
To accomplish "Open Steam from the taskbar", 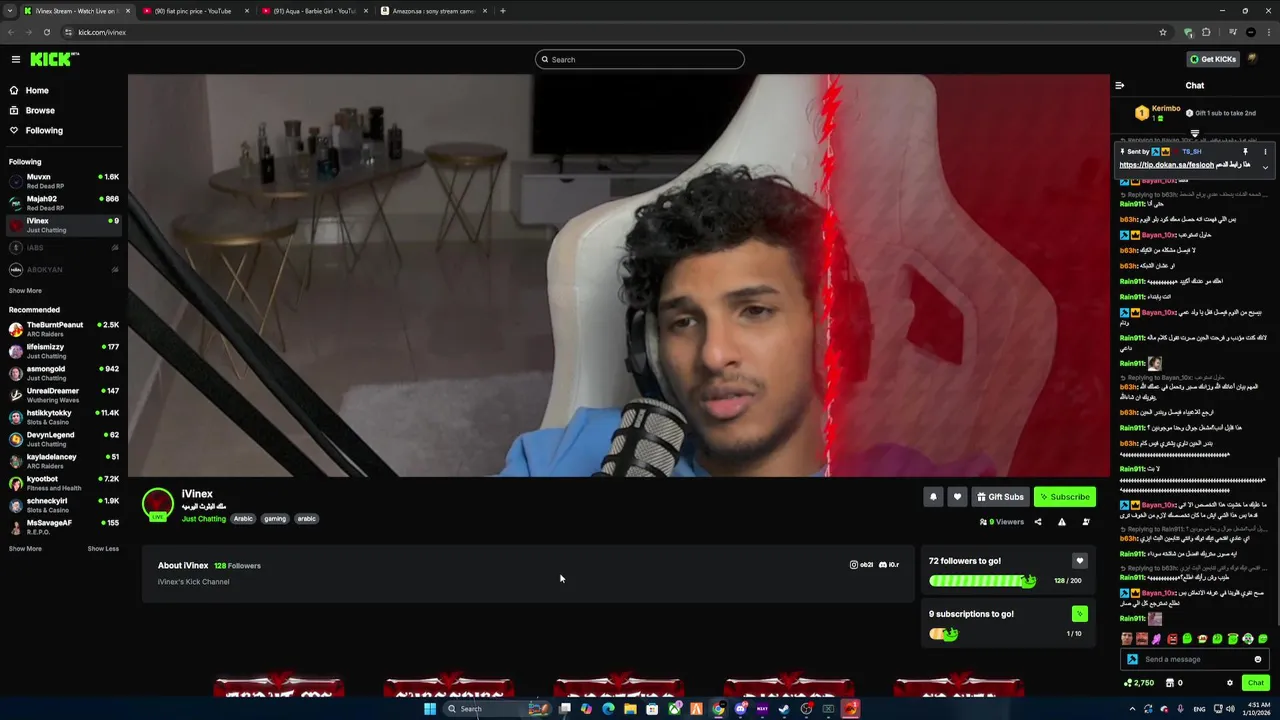I will click(784, 709).
